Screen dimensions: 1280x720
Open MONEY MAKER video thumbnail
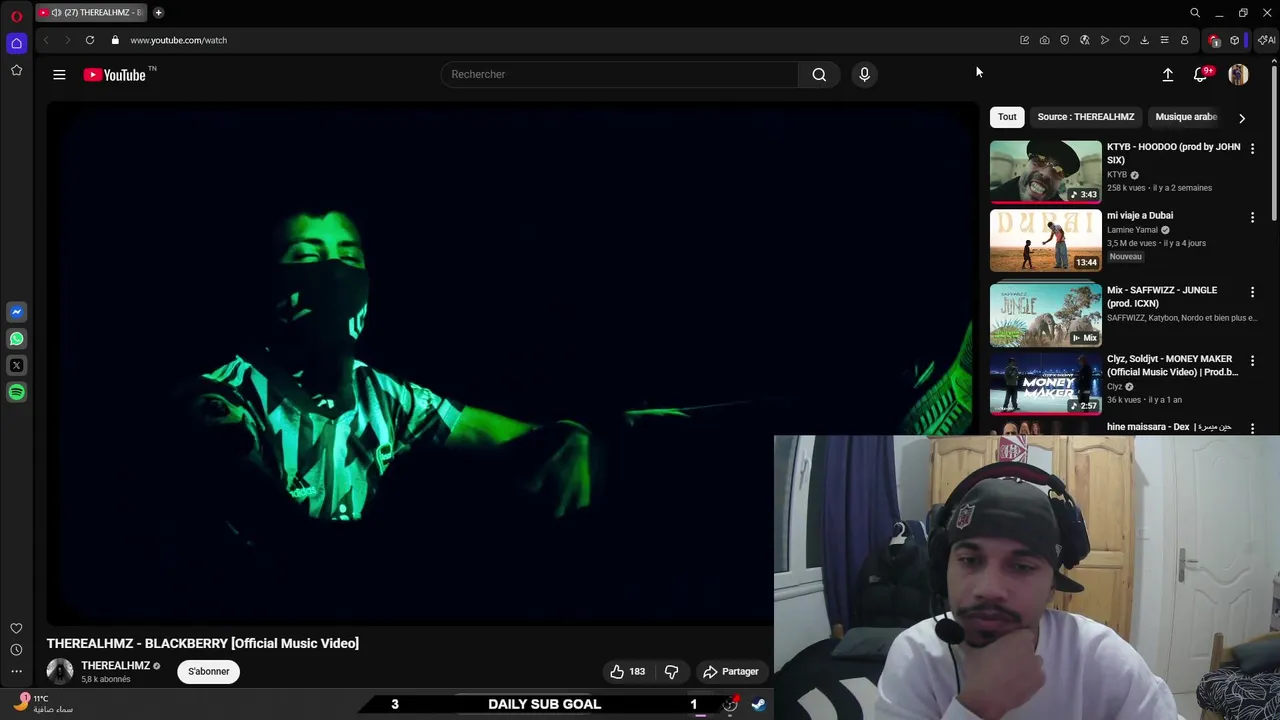coord(1046,383)
